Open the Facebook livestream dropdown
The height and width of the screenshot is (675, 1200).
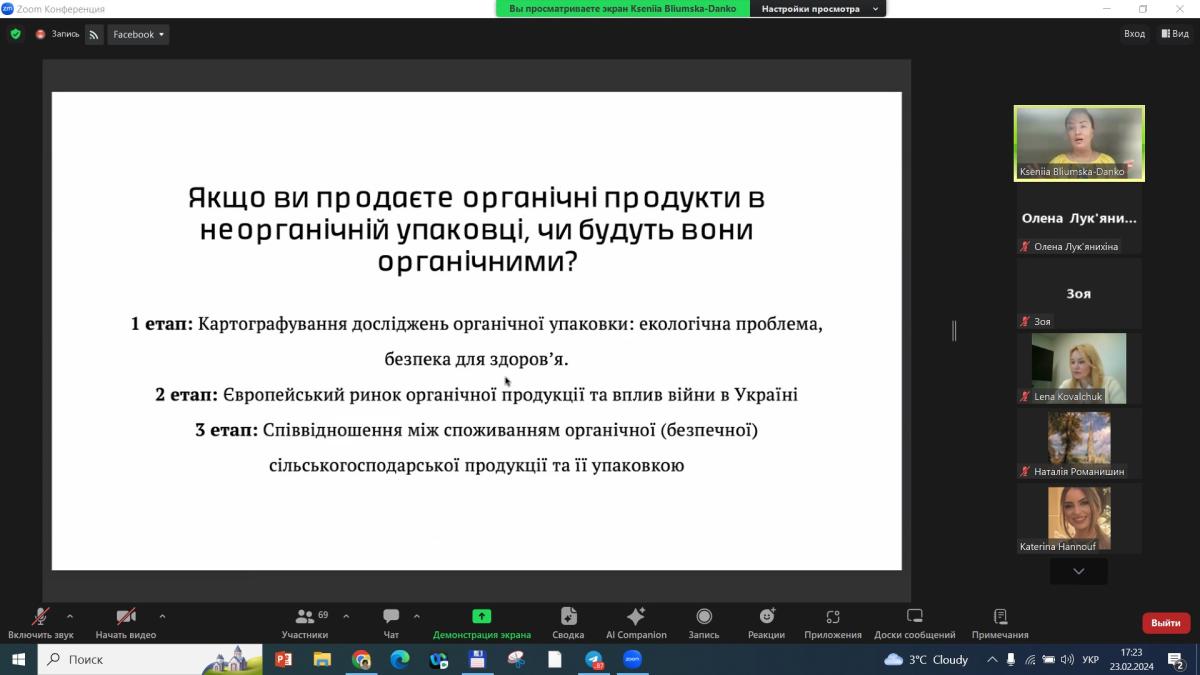138,34
